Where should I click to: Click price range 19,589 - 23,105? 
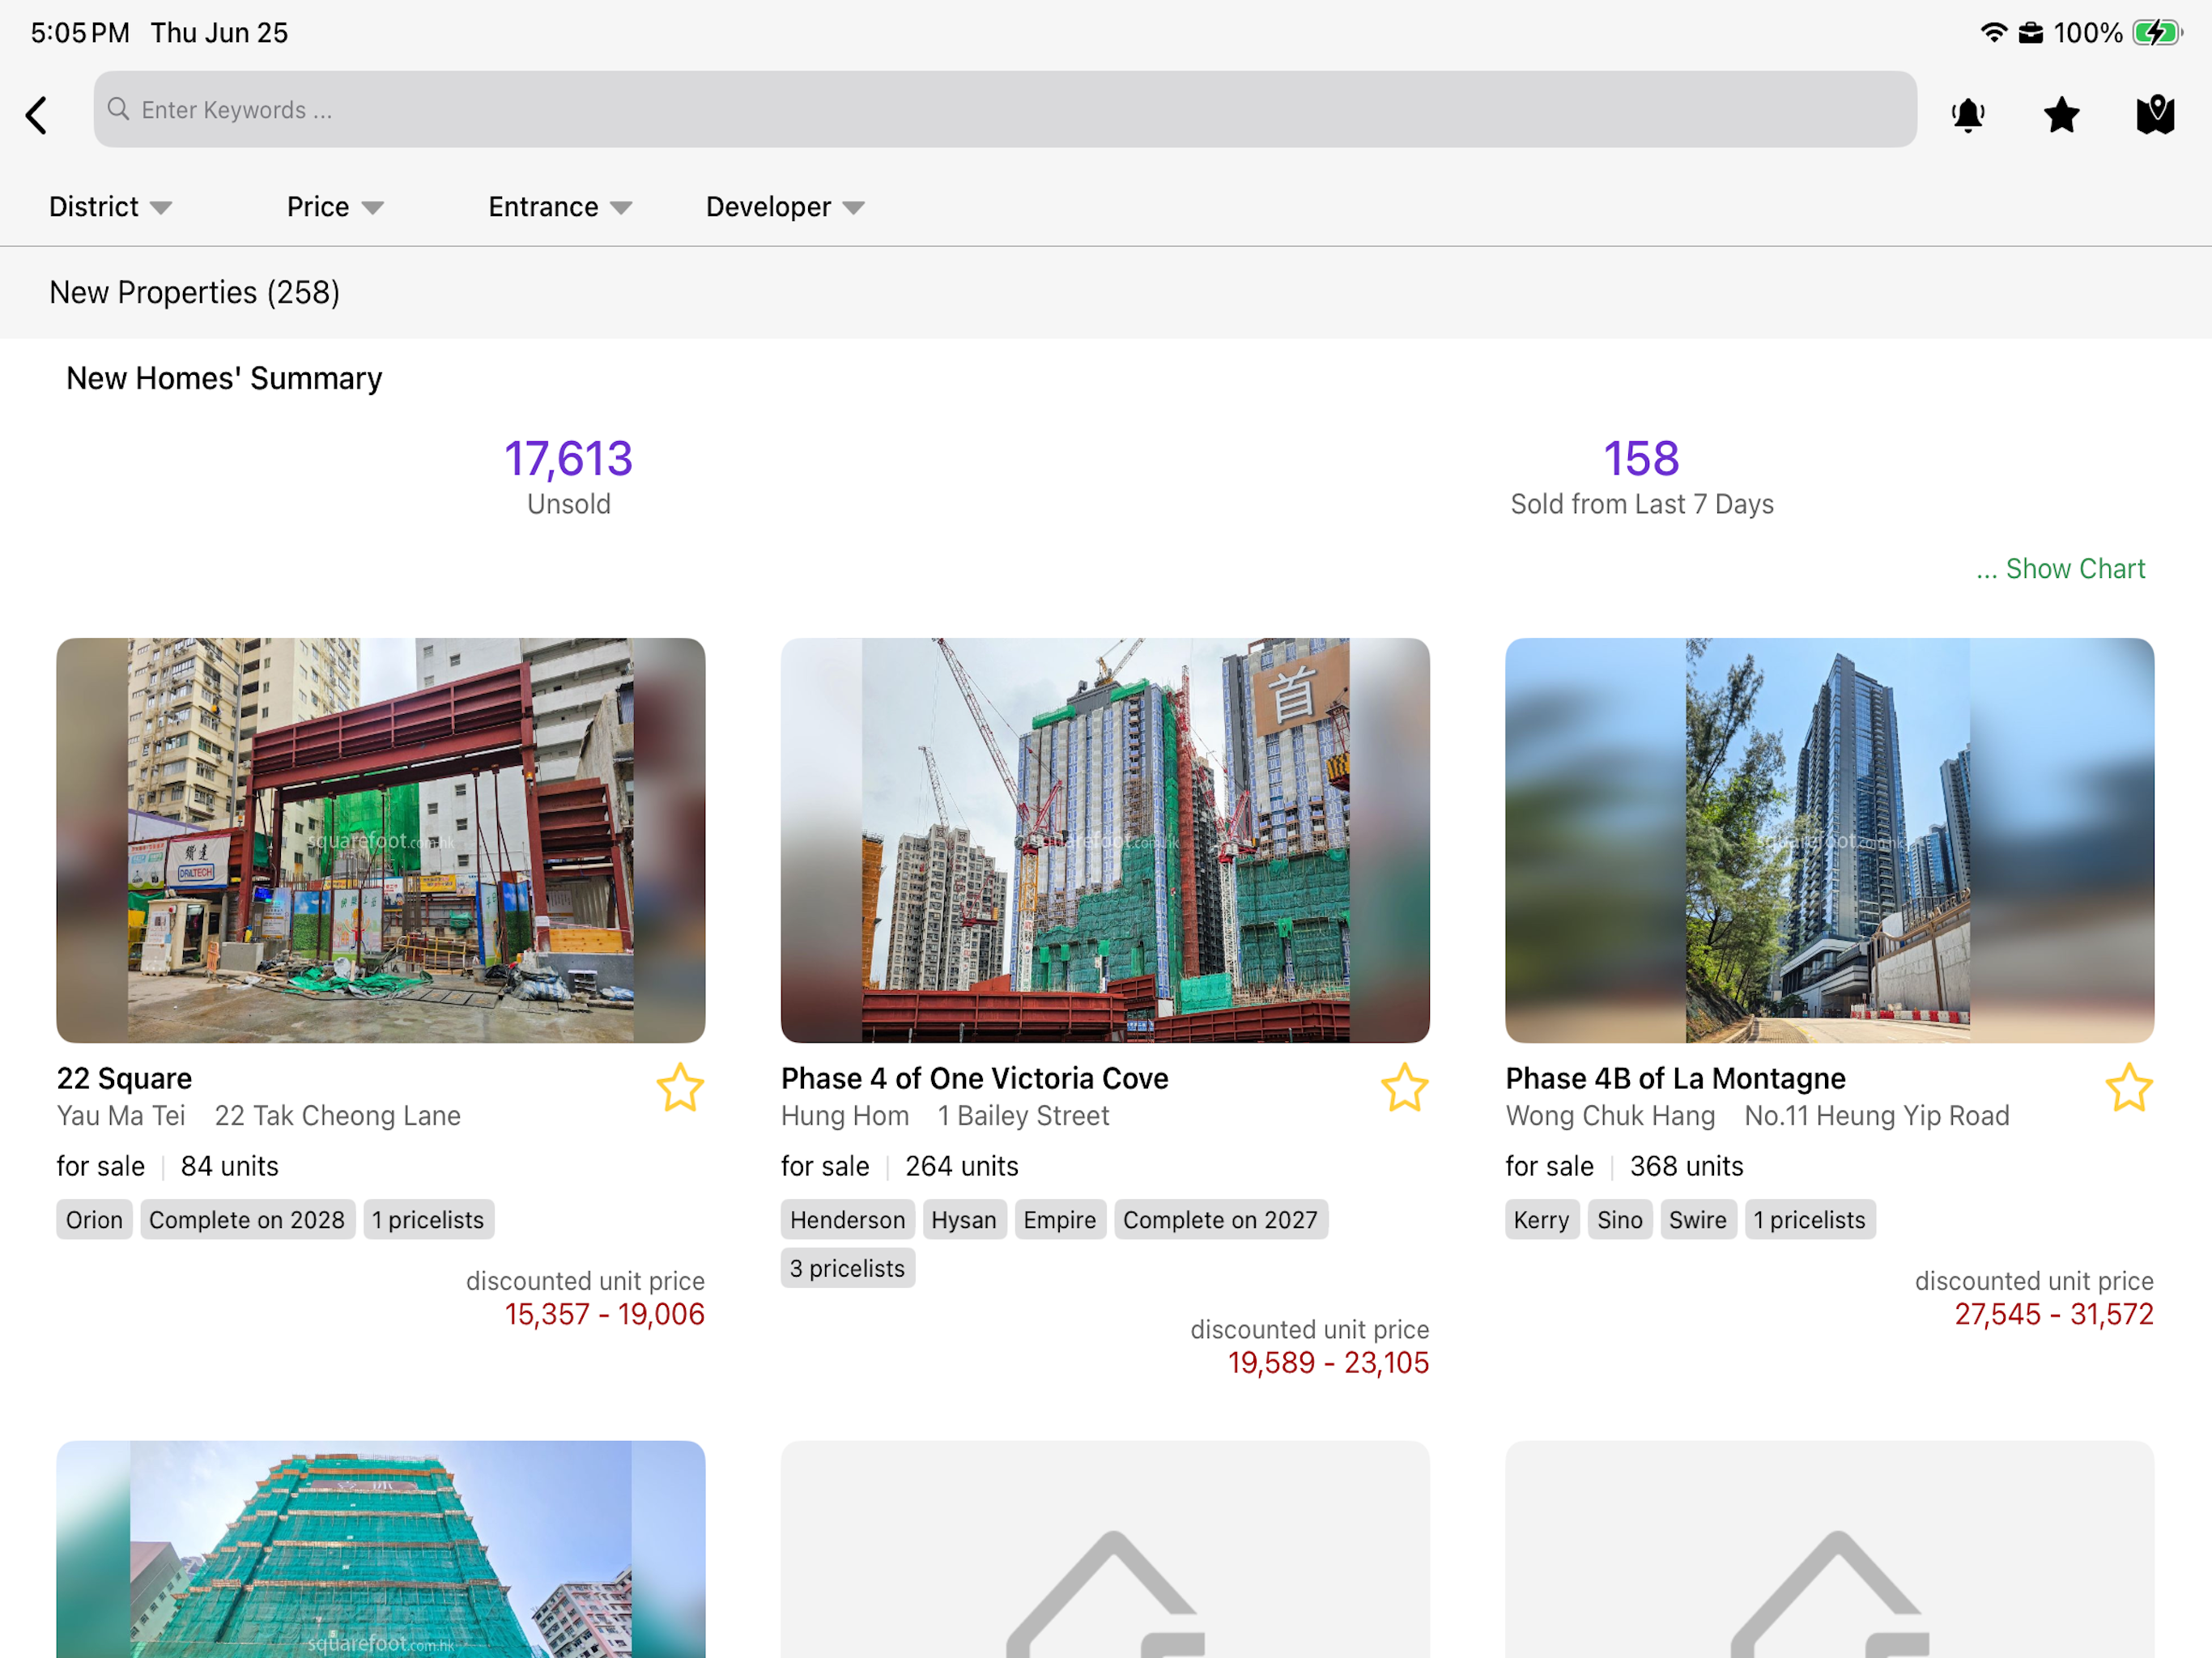[1328, 1362]
